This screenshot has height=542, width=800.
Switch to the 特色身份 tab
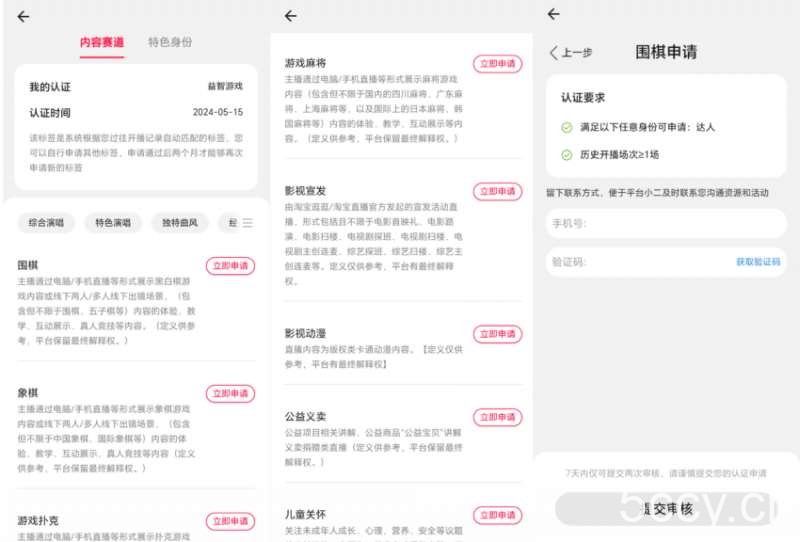click(170, 42)
